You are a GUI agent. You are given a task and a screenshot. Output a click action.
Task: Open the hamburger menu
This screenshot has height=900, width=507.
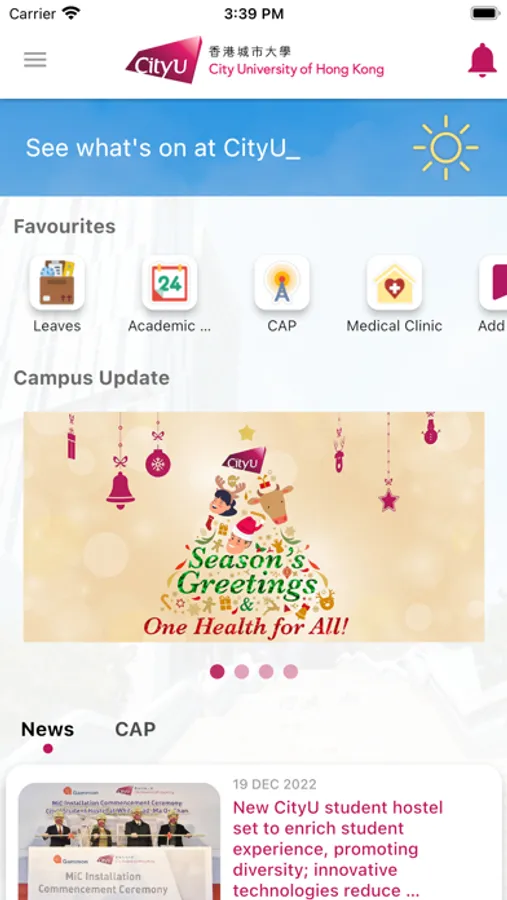(35, 60)
